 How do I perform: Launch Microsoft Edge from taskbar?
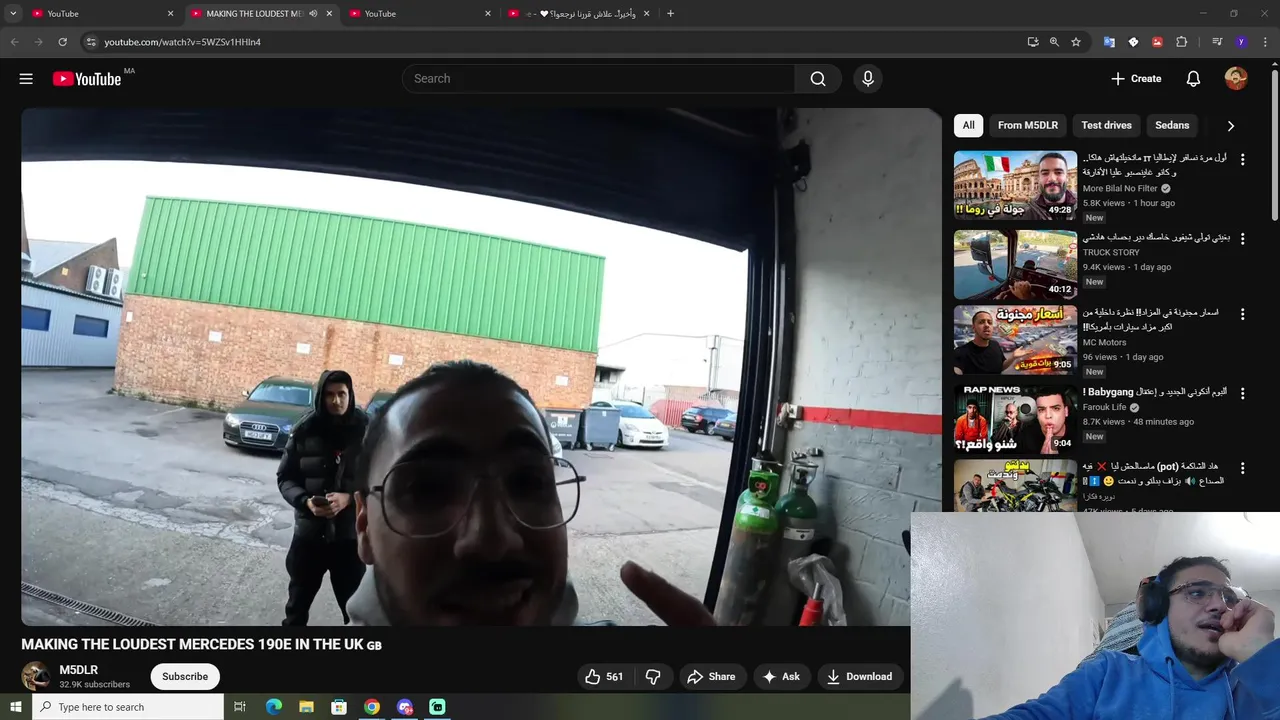pyautogui.click(x=273, y=707)
